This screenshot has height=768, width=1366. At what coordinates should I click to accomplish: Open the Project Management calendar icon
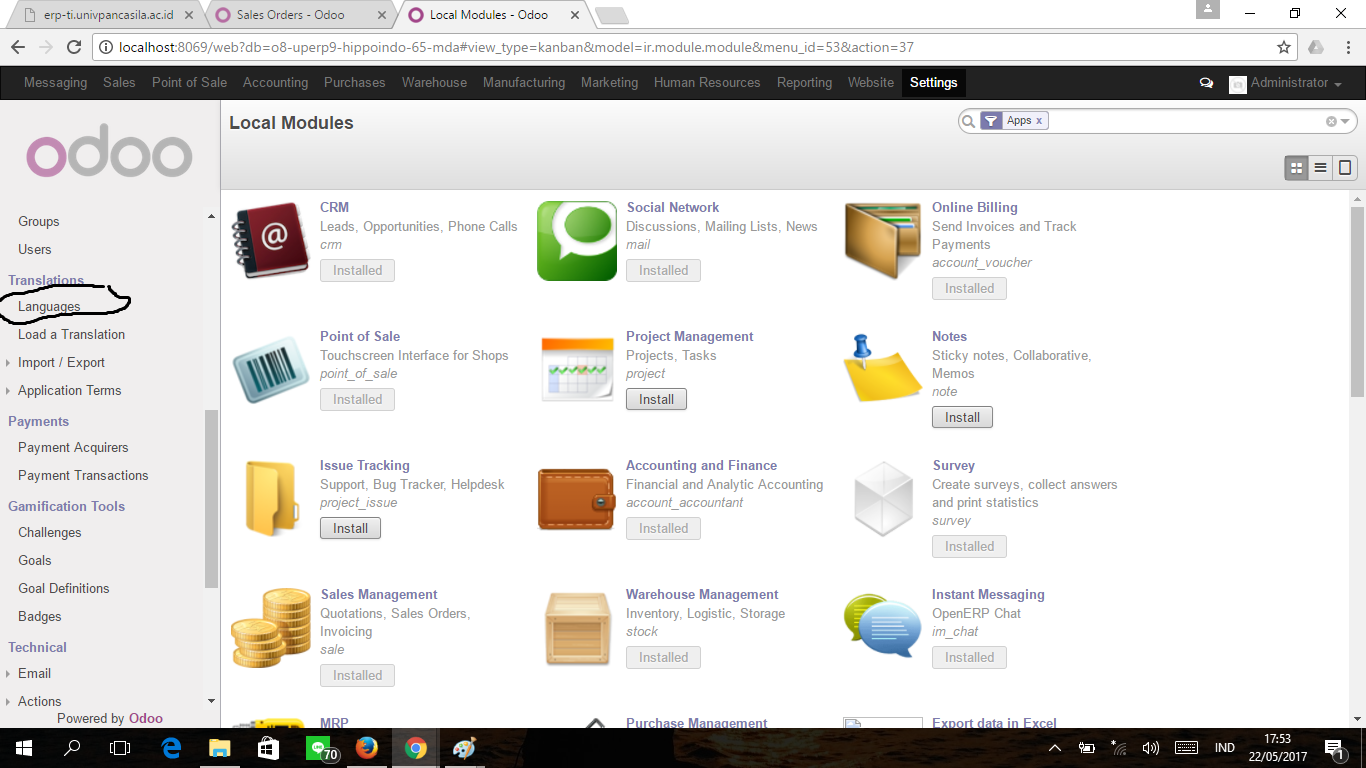[x=577, y=370]
